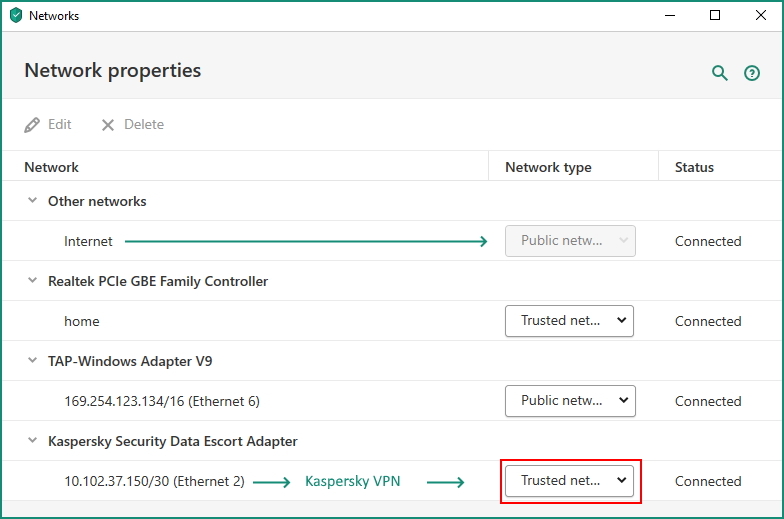Sort by the Network column header
The height and width of the screenshot is (519, 784).
tap(52, 167)
